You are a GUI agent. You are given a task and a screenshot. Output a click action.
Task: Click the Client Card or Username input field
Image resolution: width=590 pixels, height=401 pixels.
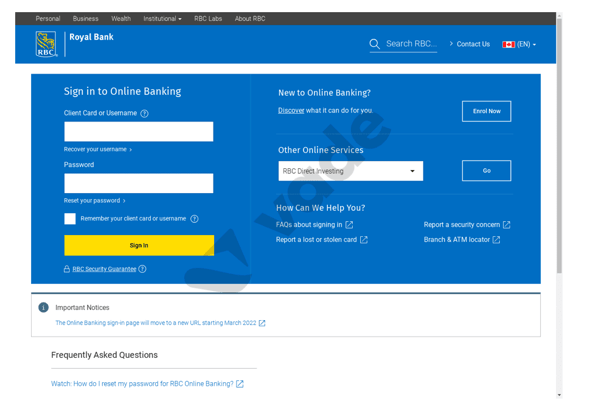(x=138, y=132)
